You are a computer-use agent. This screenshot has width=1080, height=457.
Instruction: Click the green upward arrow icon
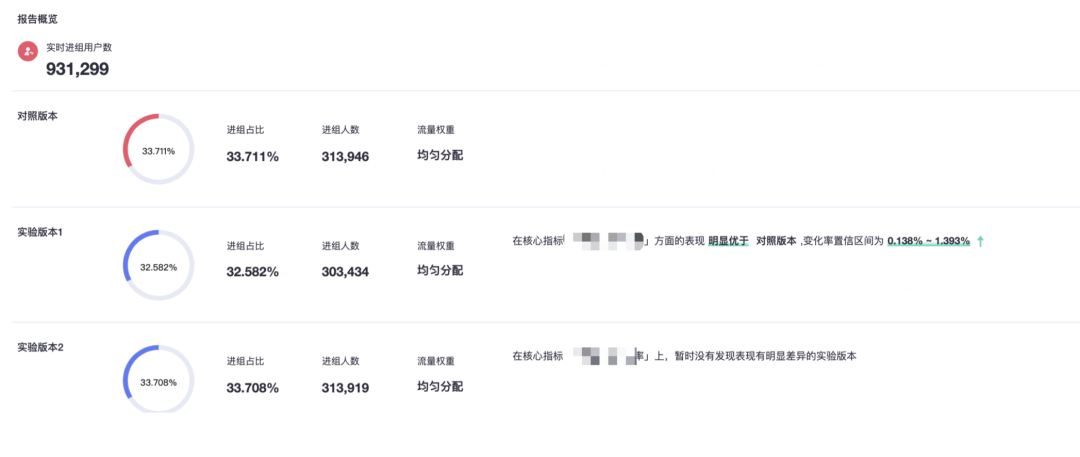[x=980, y=241]
